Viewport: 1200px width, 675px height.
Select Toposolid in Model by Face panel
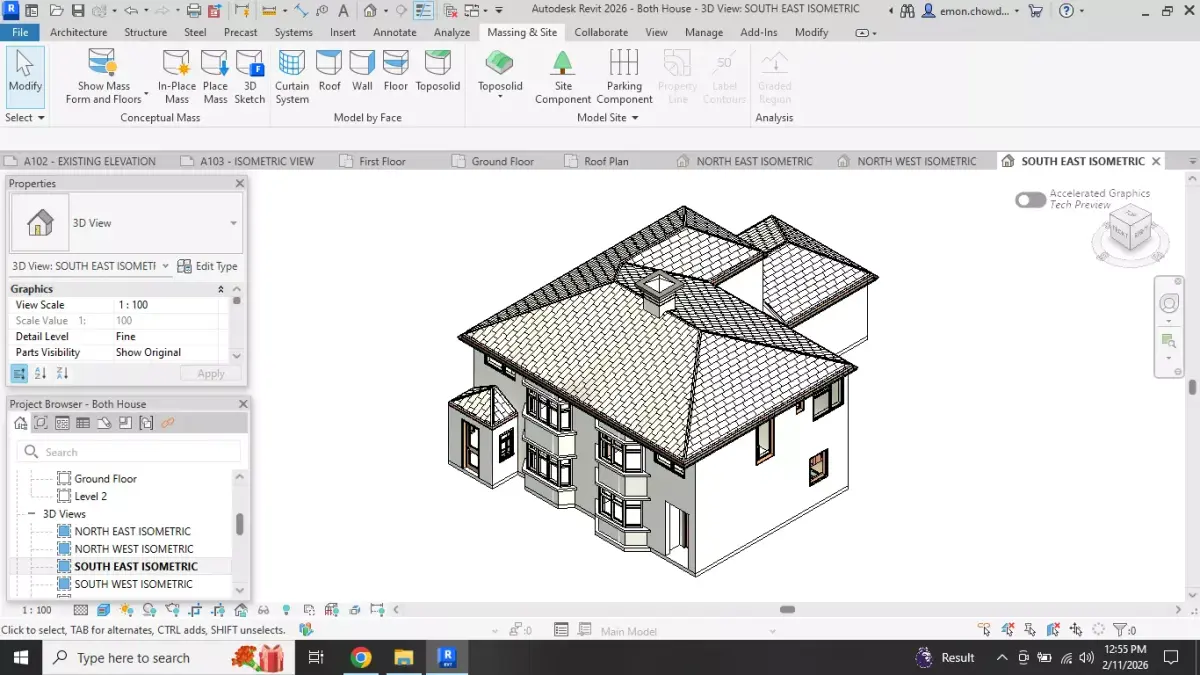438,71
